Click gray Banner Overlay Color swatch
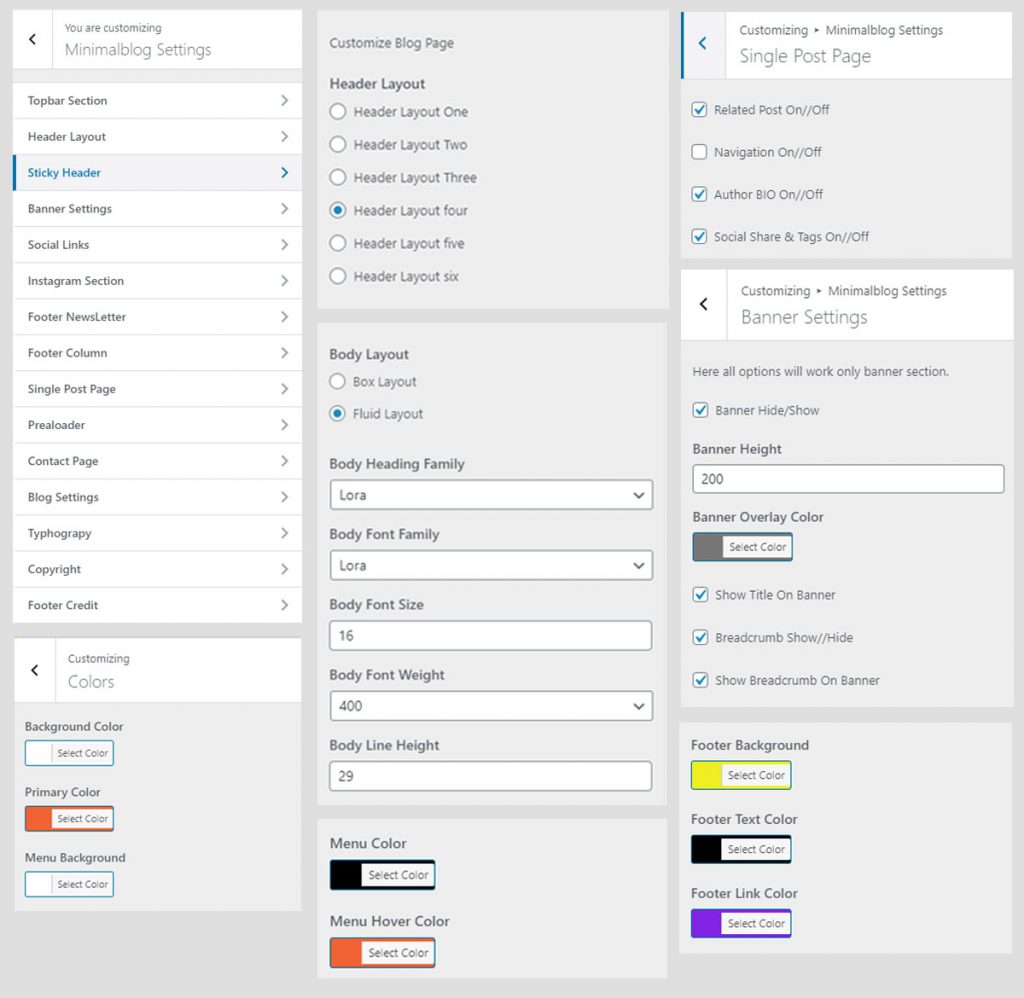 (708, 547)
